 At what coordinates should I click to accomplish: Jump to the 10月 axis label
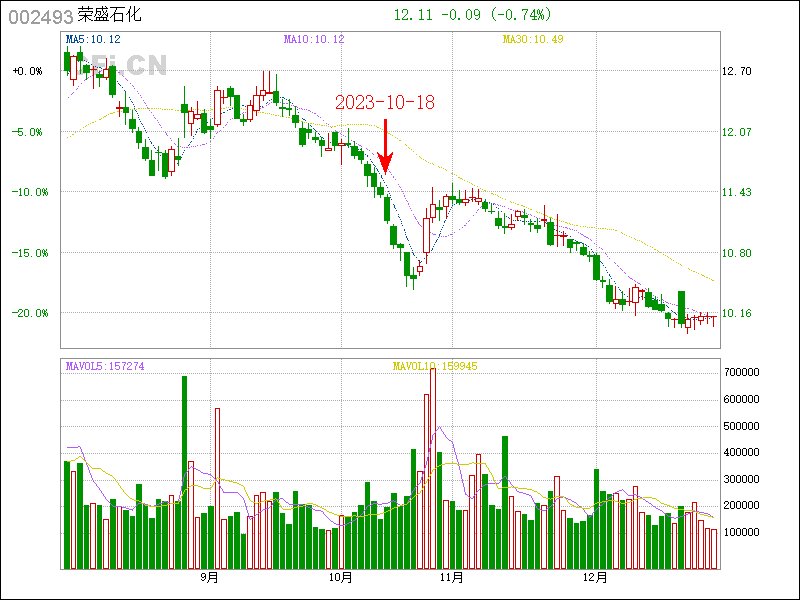pos(341,577)
